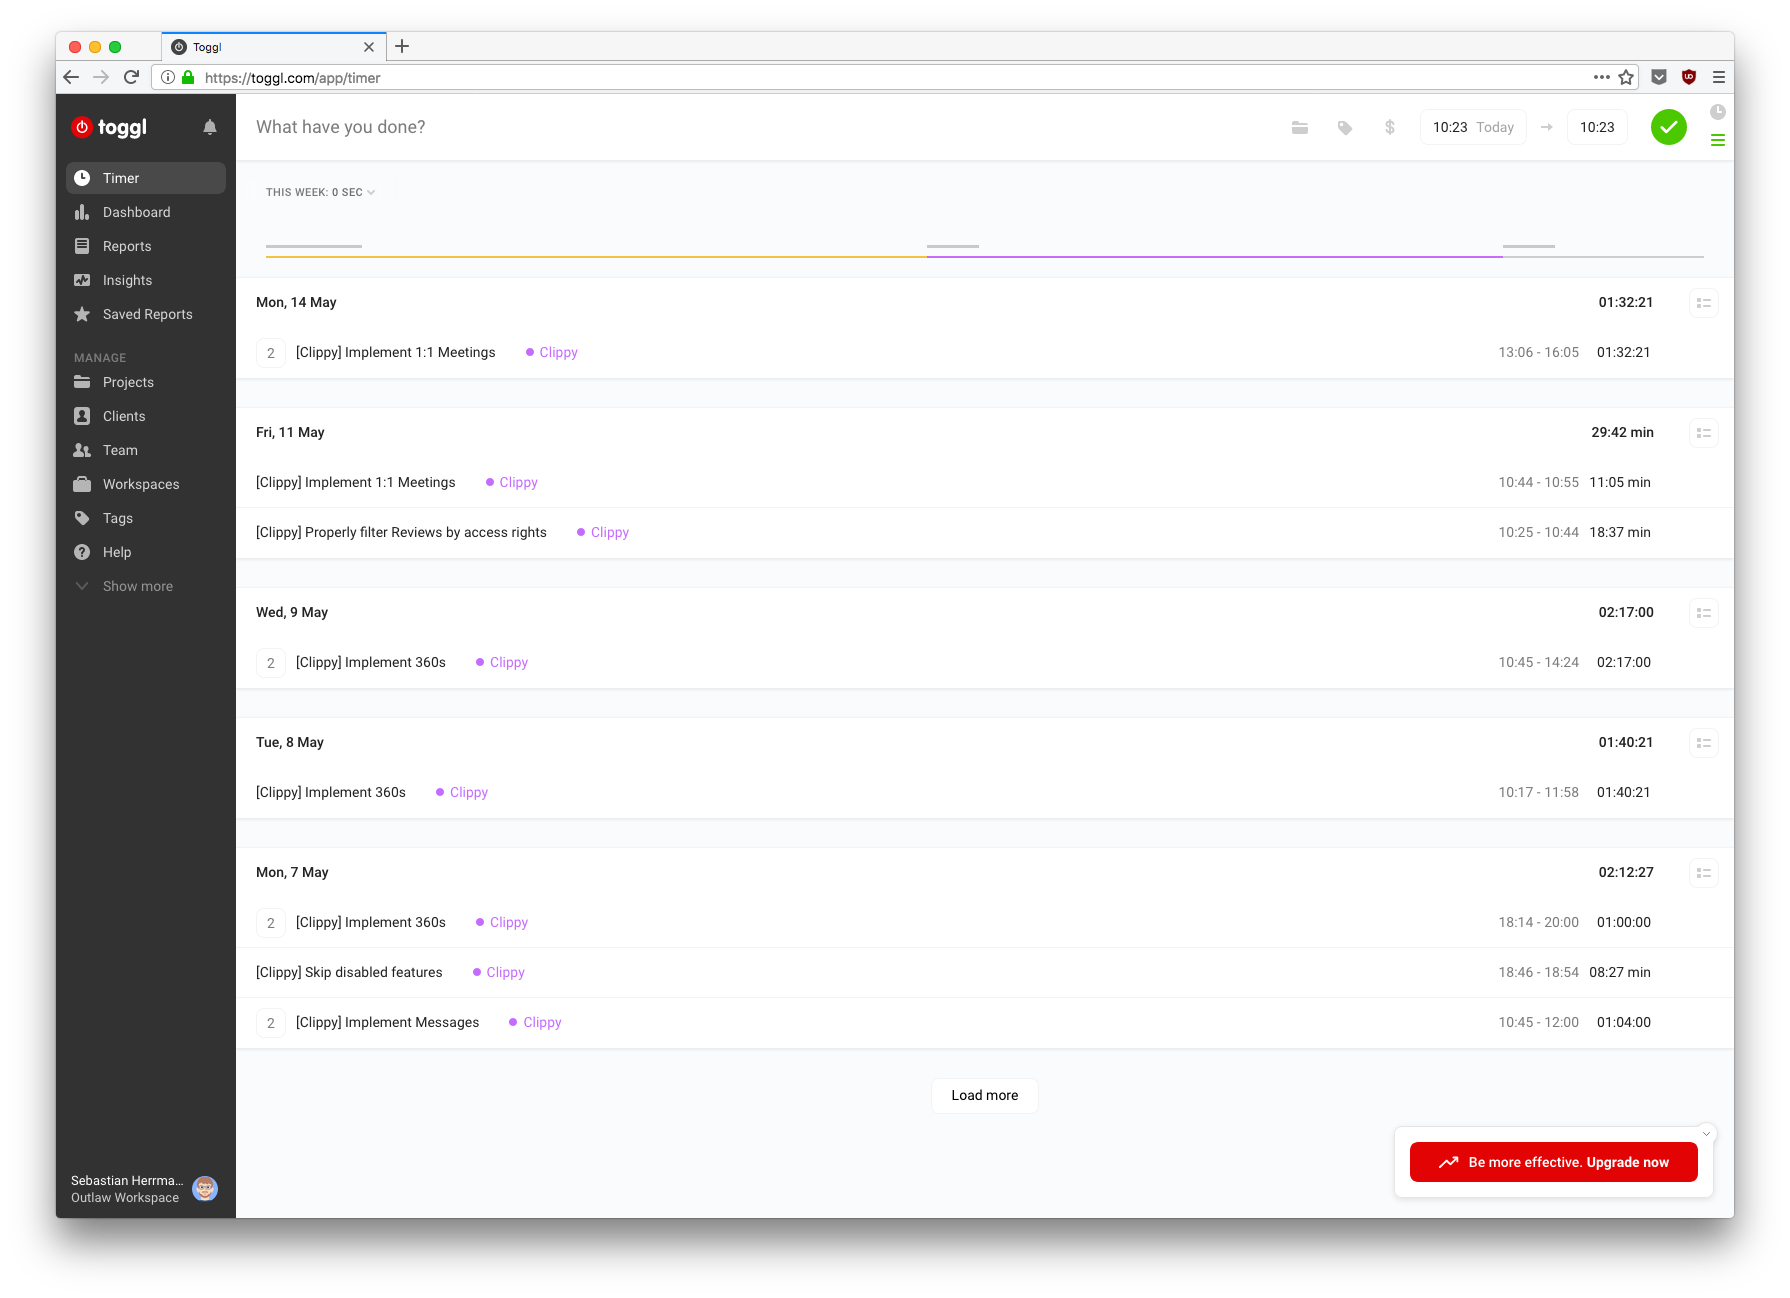Toggle billable dollar sign icon
This screenshot has width=1790, height=1298.
pyautogui.click(x=1390, y=127)
